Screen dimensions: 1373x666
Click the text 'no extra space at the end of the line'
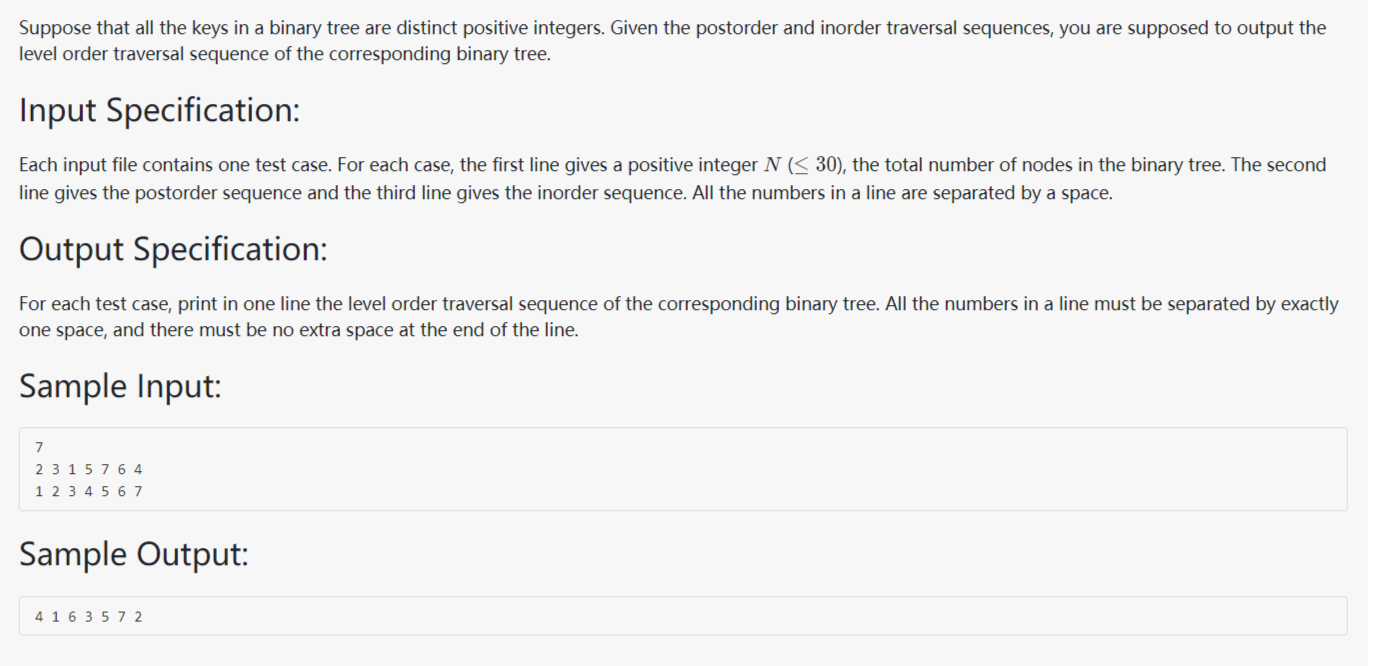421,330
